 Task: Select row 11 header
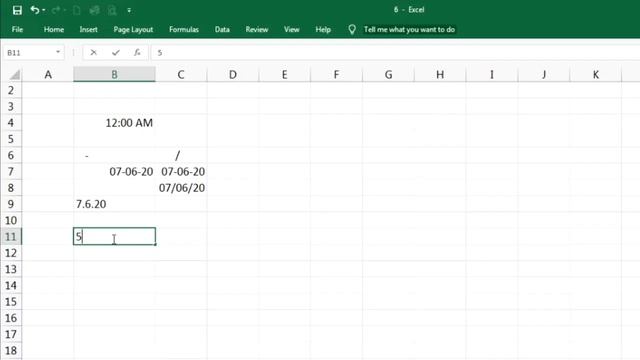11,237
